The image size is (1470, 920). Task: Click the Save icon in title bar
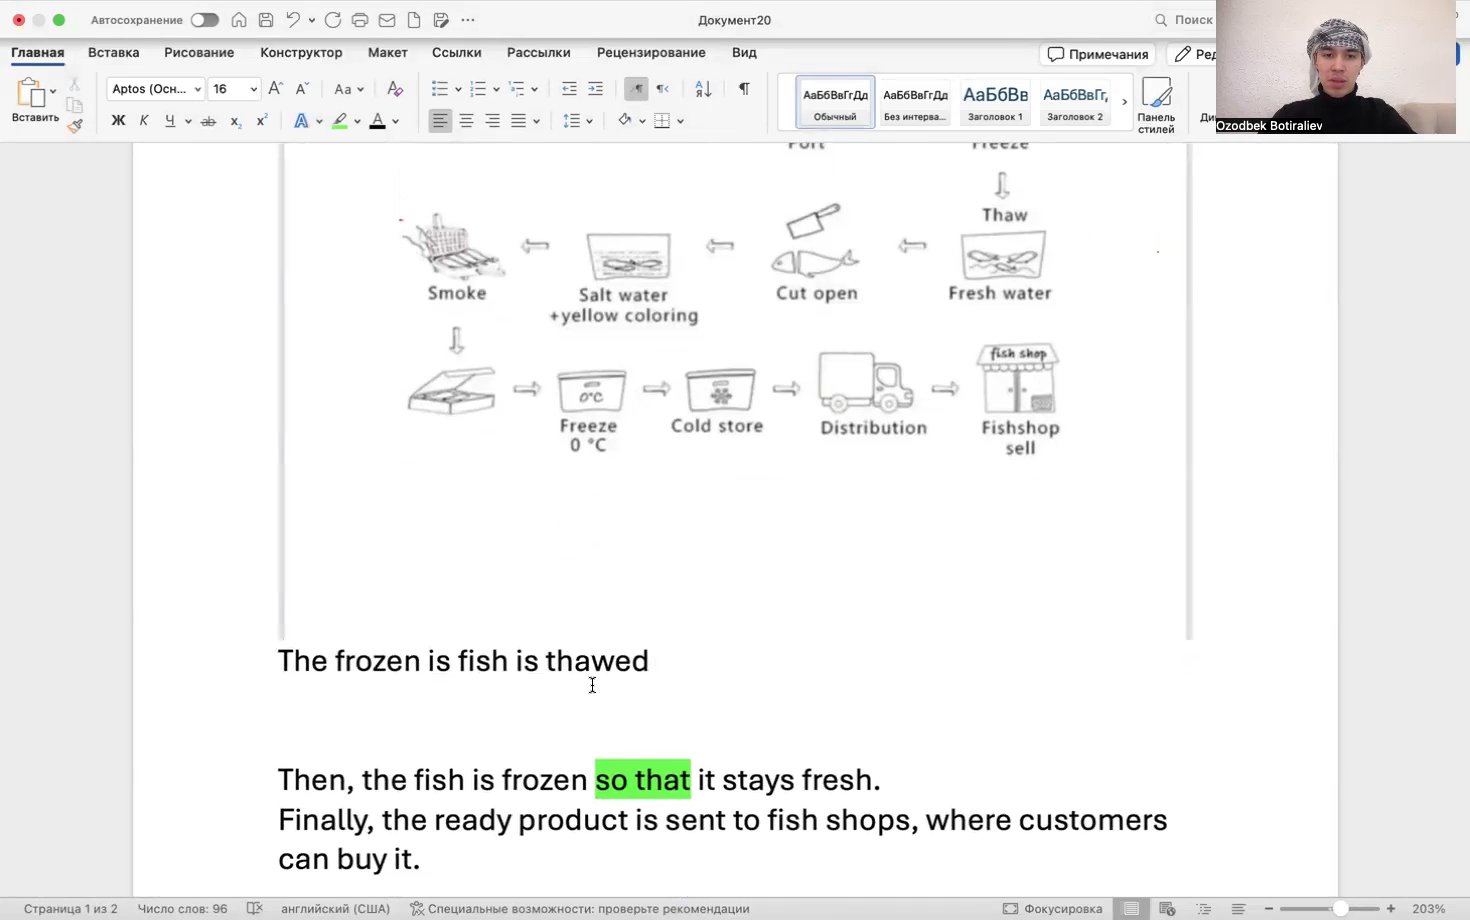coord(265,20)
